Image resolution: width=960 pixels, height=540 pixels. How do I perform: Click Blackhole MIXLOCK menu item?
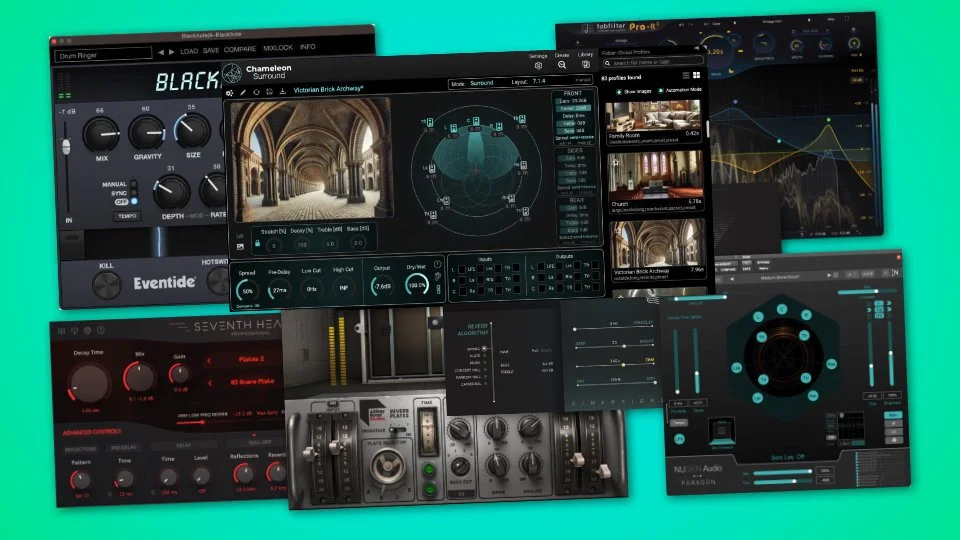pos(277,48)
